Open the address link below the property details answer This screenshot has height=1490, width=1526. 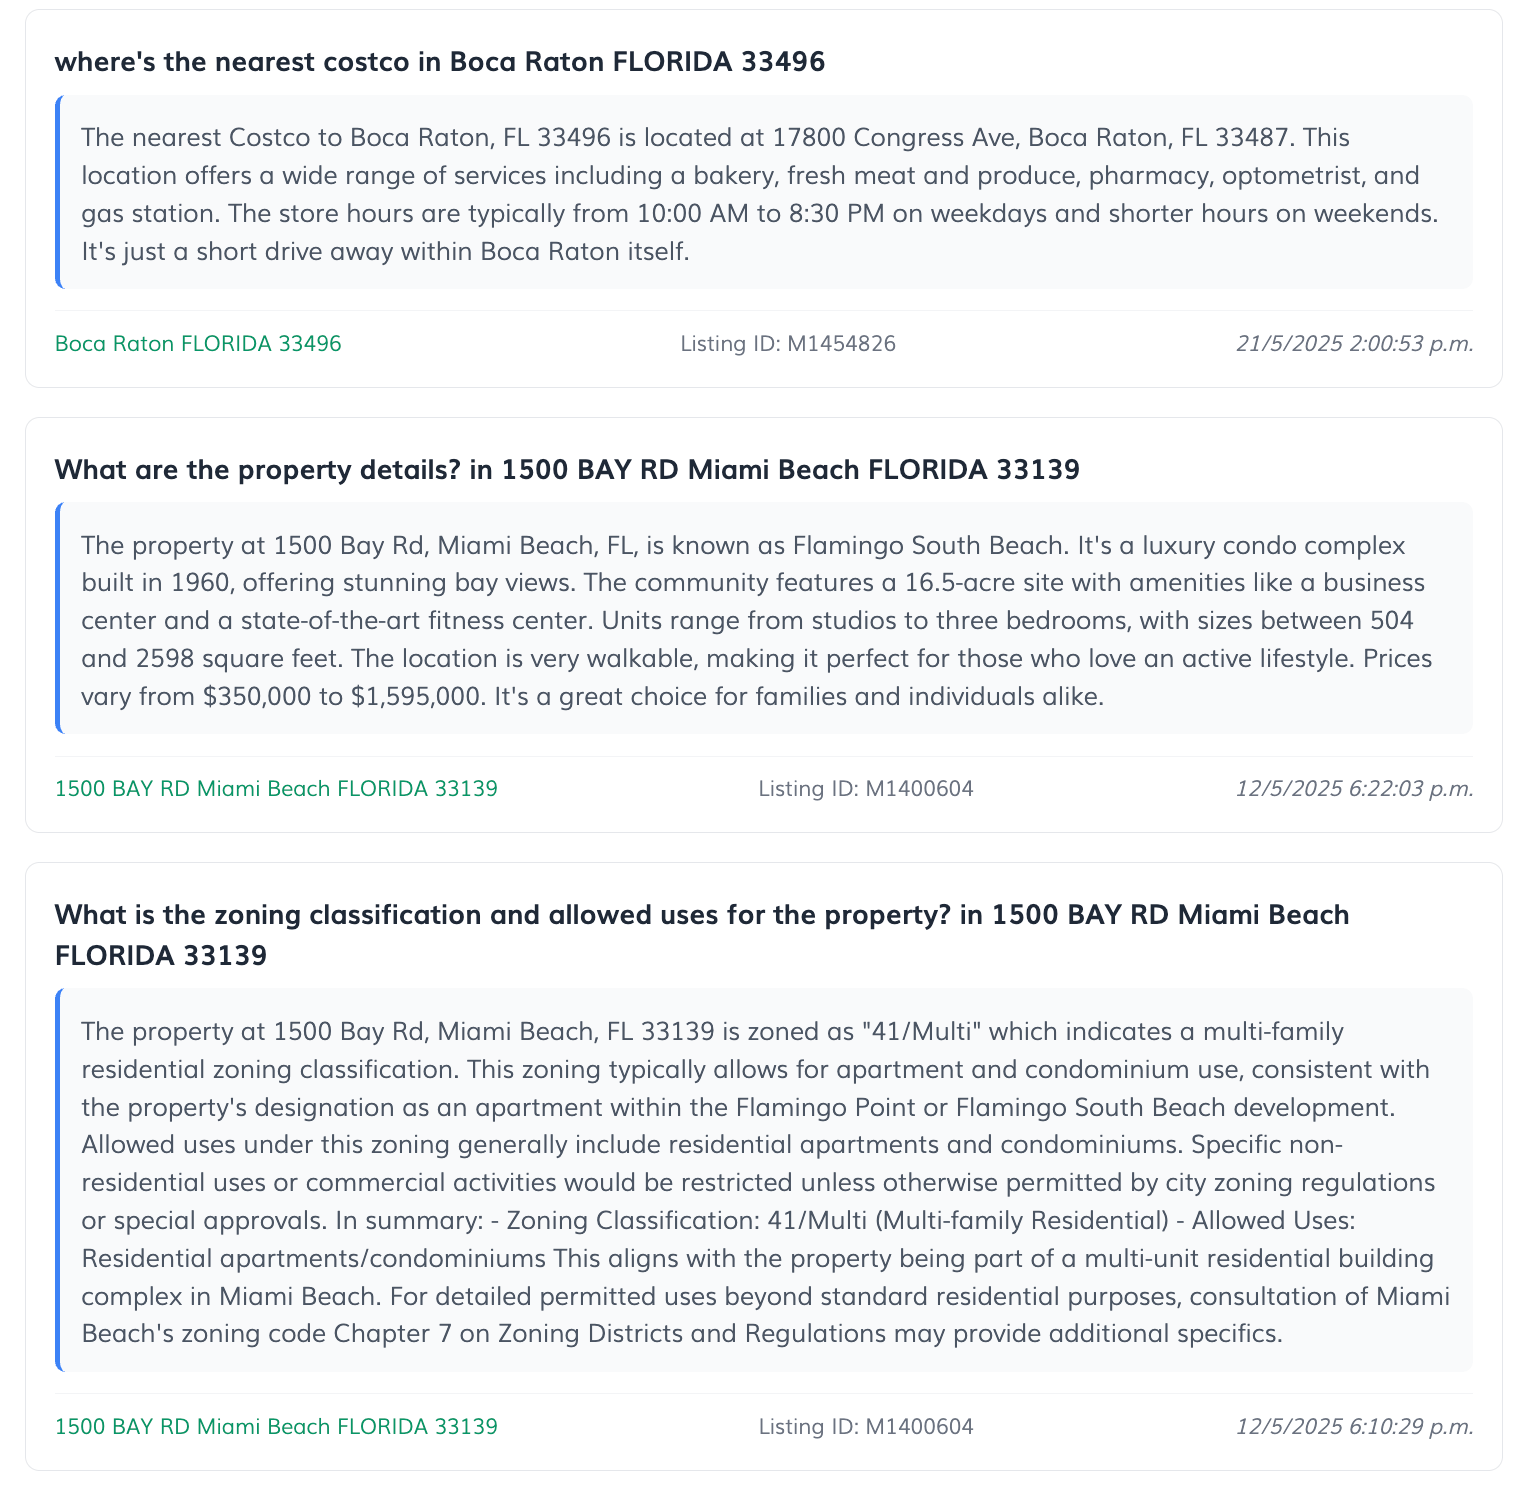tap(276, 788)
